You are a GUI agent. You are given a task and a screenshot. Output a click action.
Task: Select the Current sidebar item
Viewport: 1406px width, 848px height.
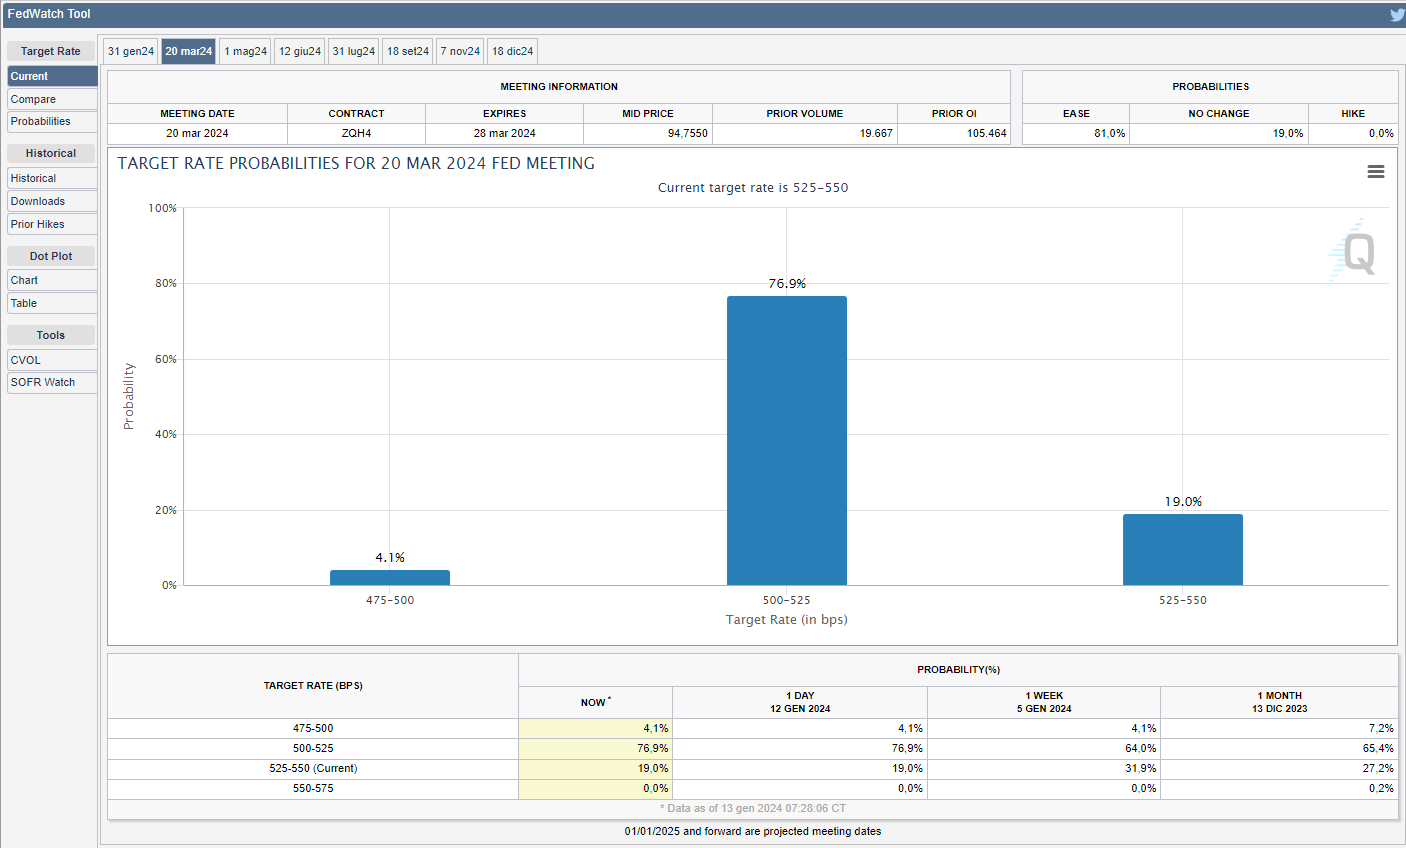(52, 76)
